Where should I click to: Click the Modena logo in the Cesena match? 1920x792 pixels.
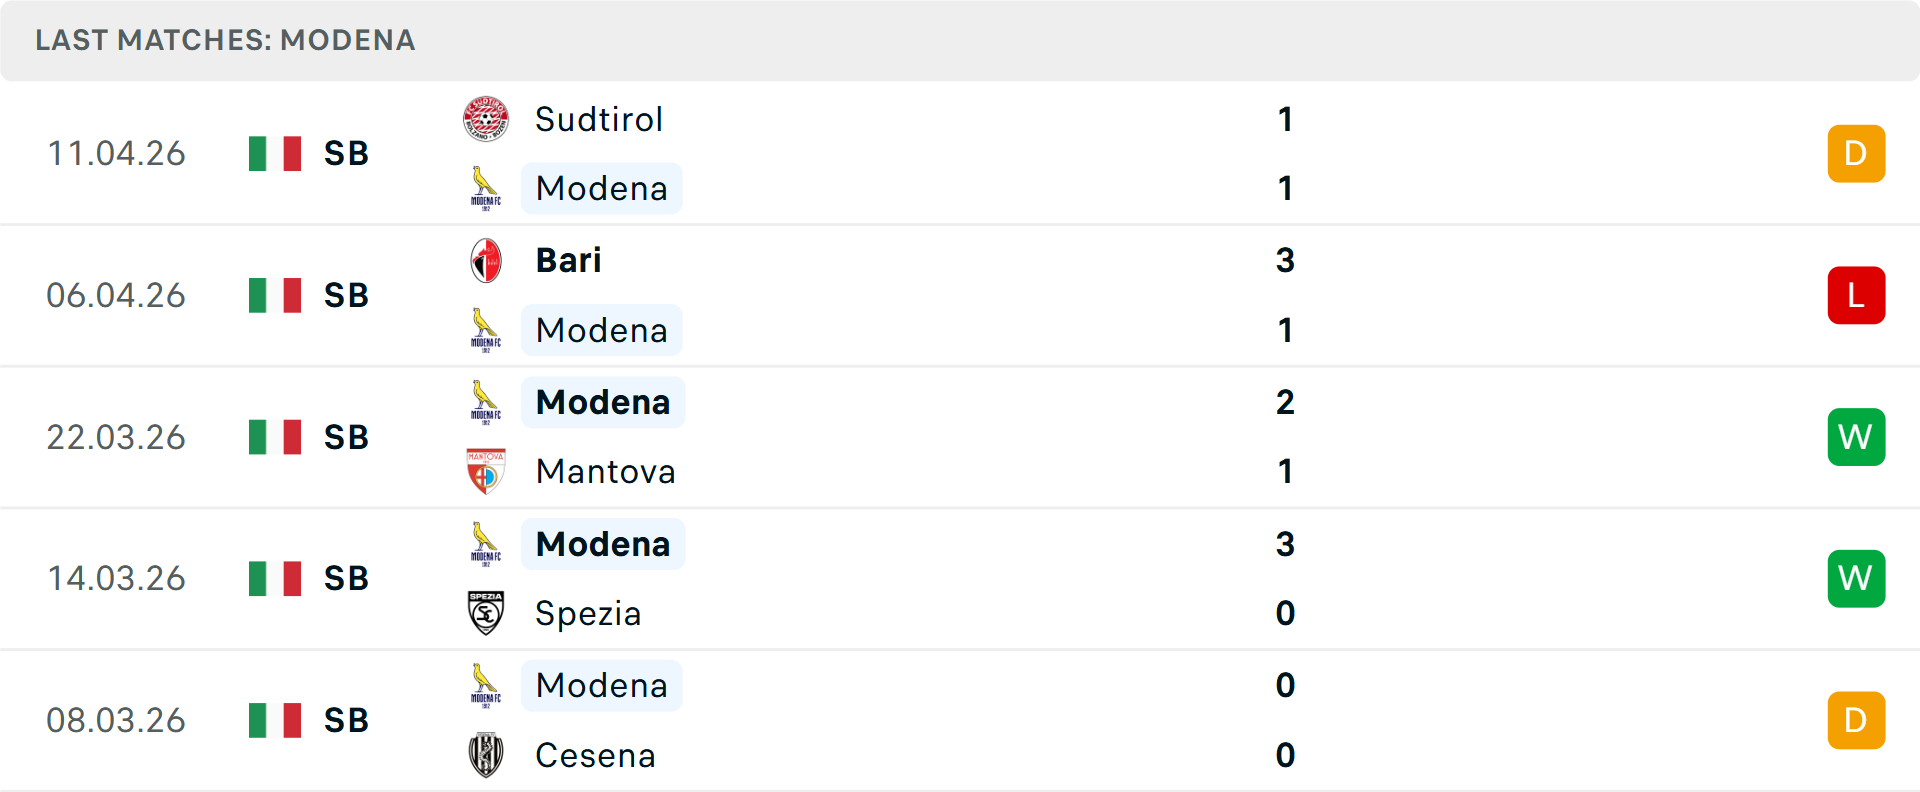coord(486,685)
